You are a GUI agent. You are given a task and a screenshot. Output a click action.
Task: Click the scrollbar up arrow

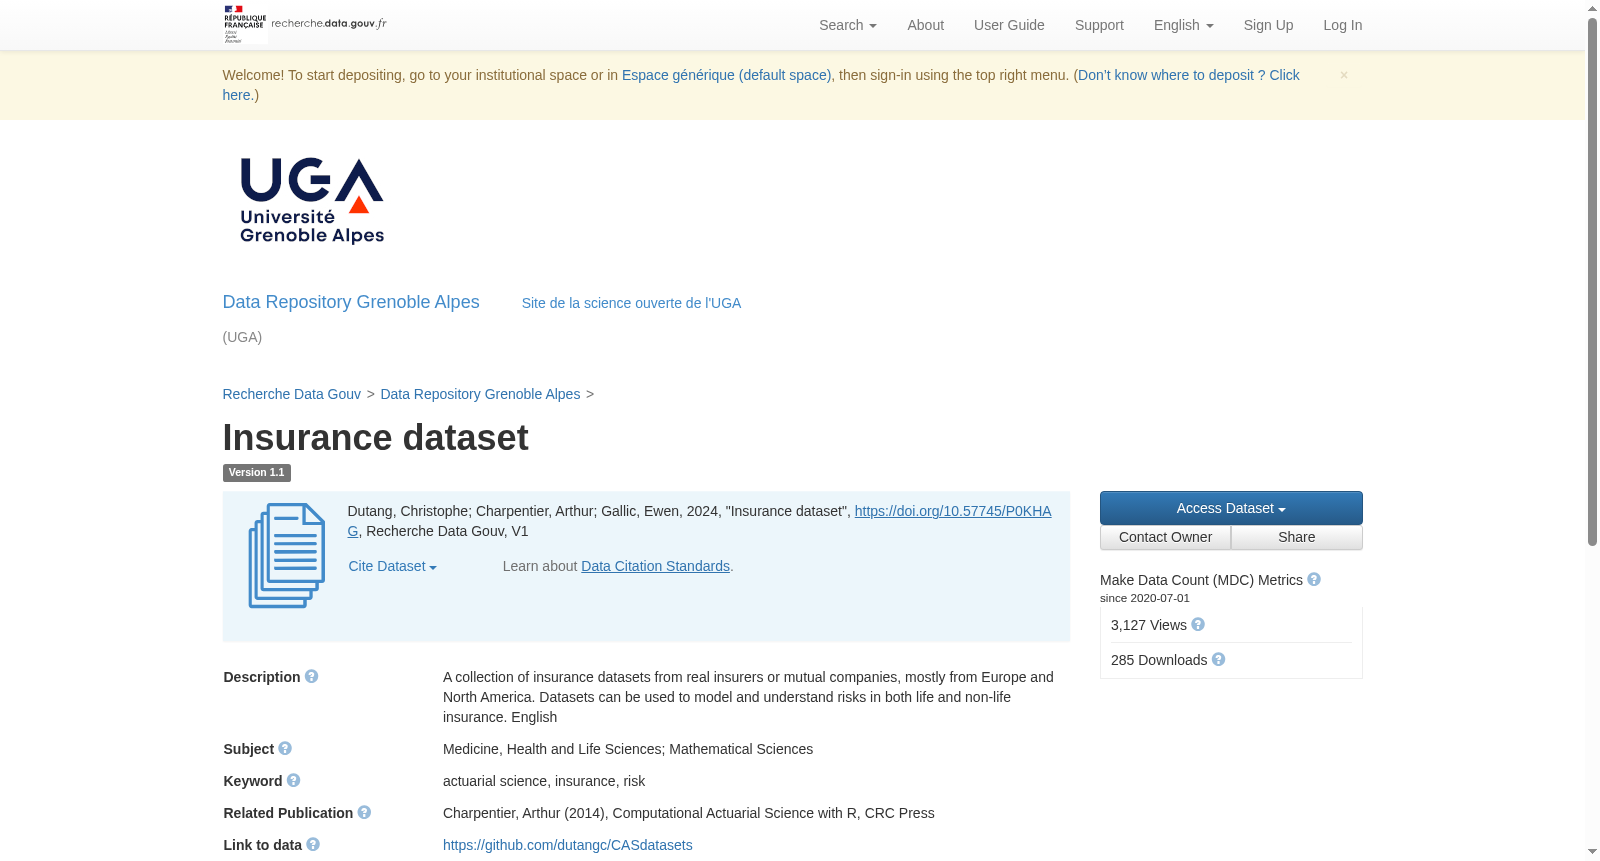[x=1592, y=8]
